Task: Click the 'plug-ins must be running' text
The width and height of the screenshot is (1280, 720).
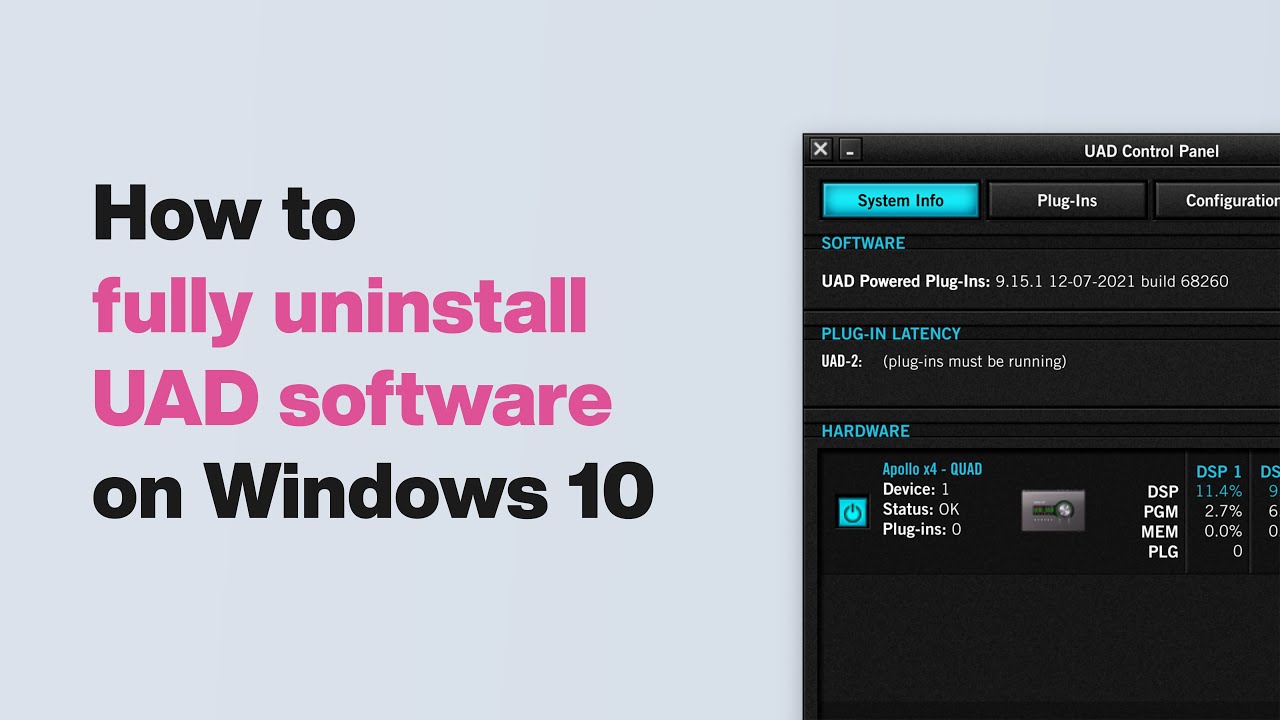Action: pyautogui.click(x=975, y=361)
